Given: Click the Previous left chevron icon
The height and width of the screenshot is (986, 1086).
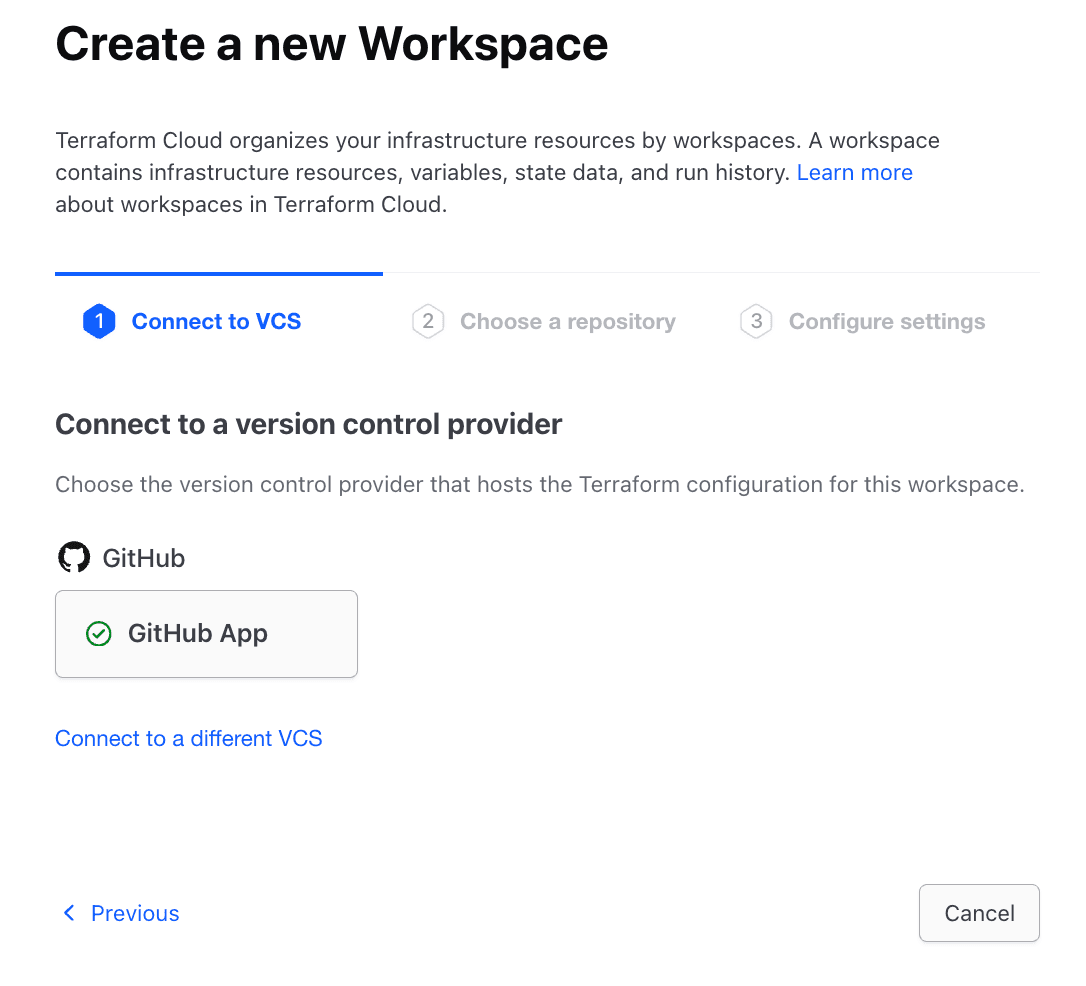Looking at the screenshot, I should tap(69, 913).
